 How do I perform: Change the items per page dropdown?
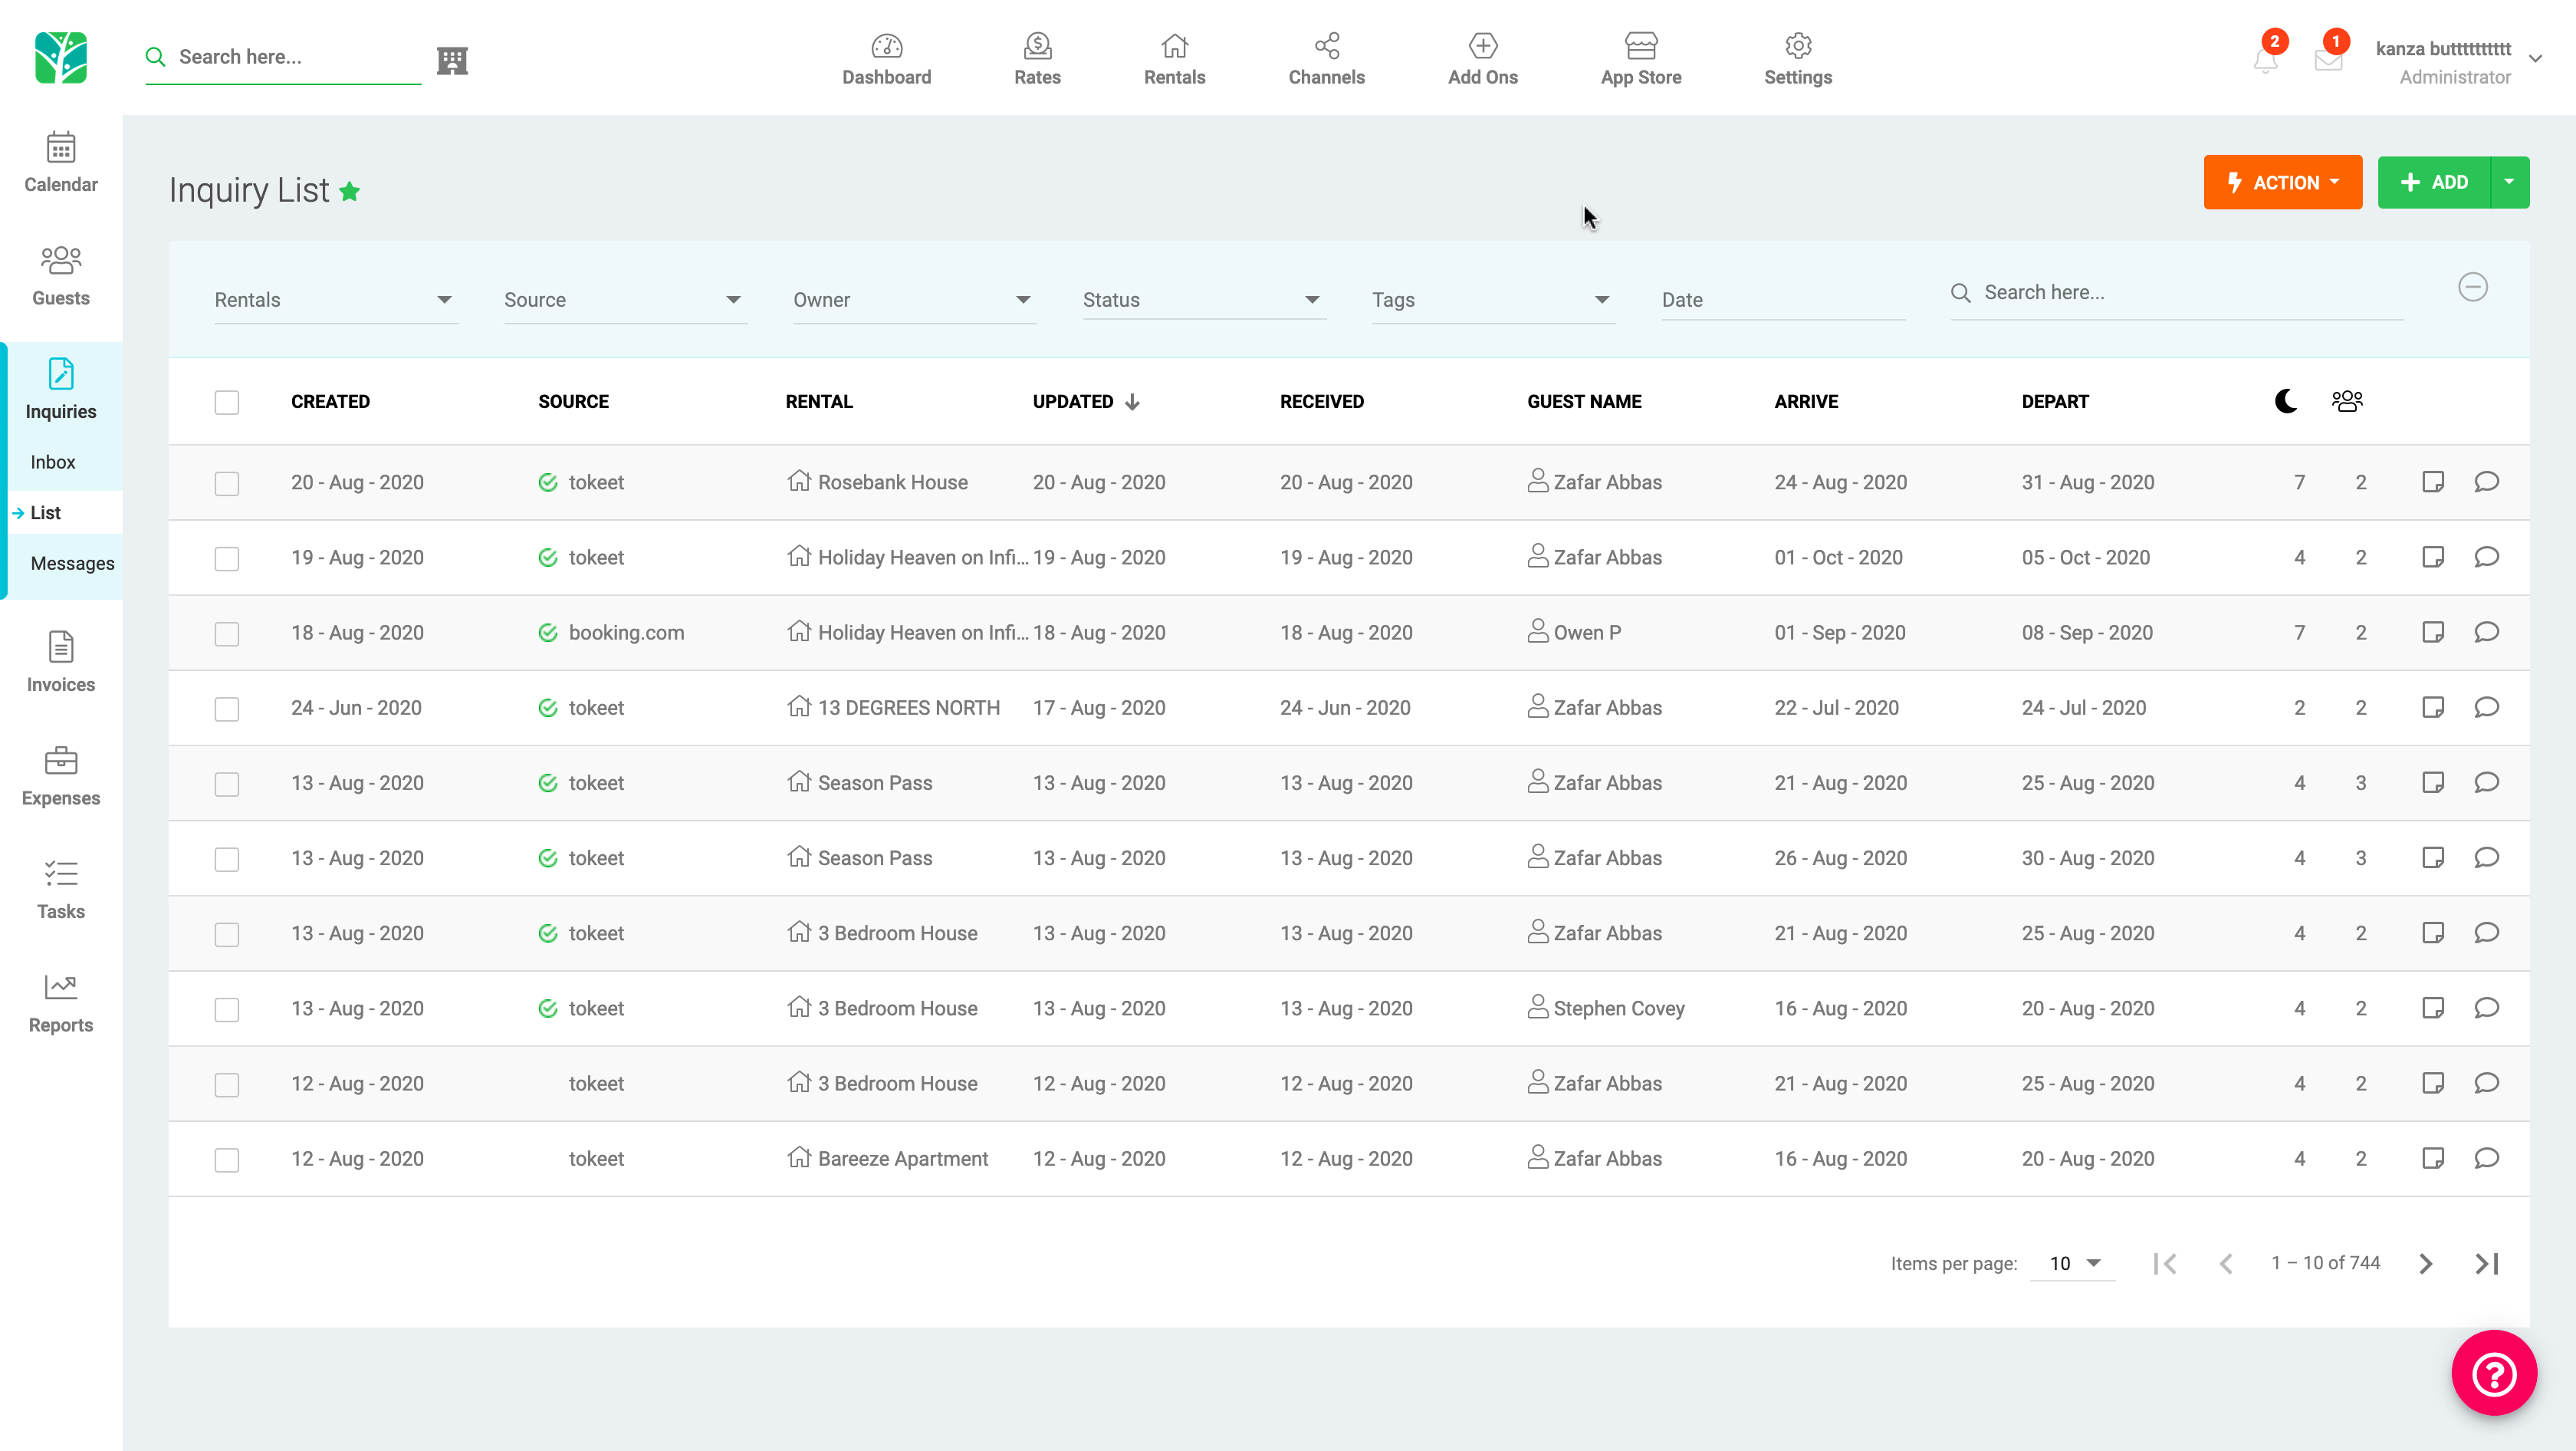(2073, 1264)
